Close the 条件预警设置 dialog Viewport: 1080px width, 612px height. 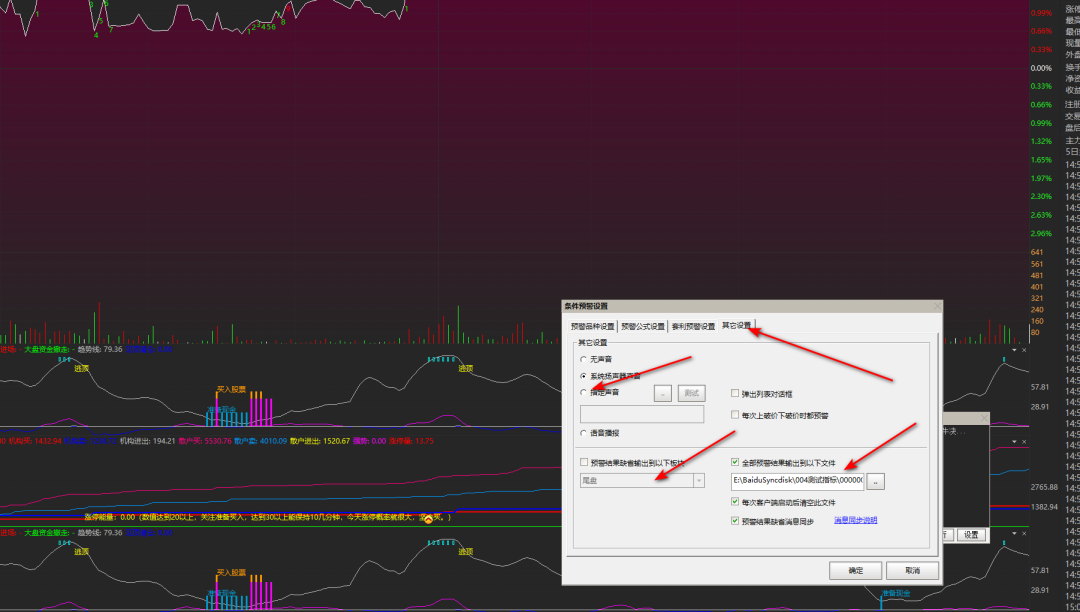pos(936,306)
